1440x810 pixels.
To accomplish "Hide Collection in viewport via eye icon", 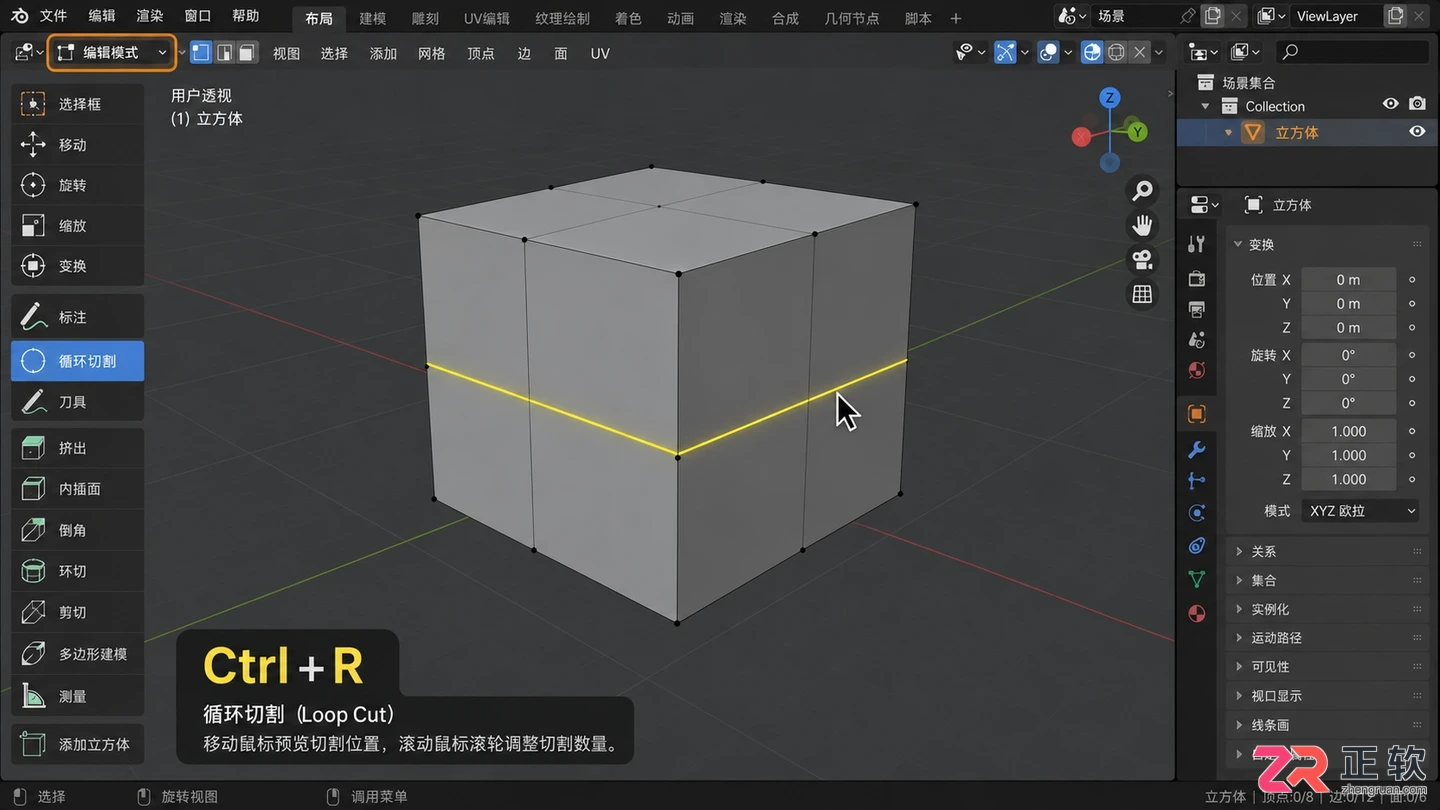I will click(x=1390, y=104).
